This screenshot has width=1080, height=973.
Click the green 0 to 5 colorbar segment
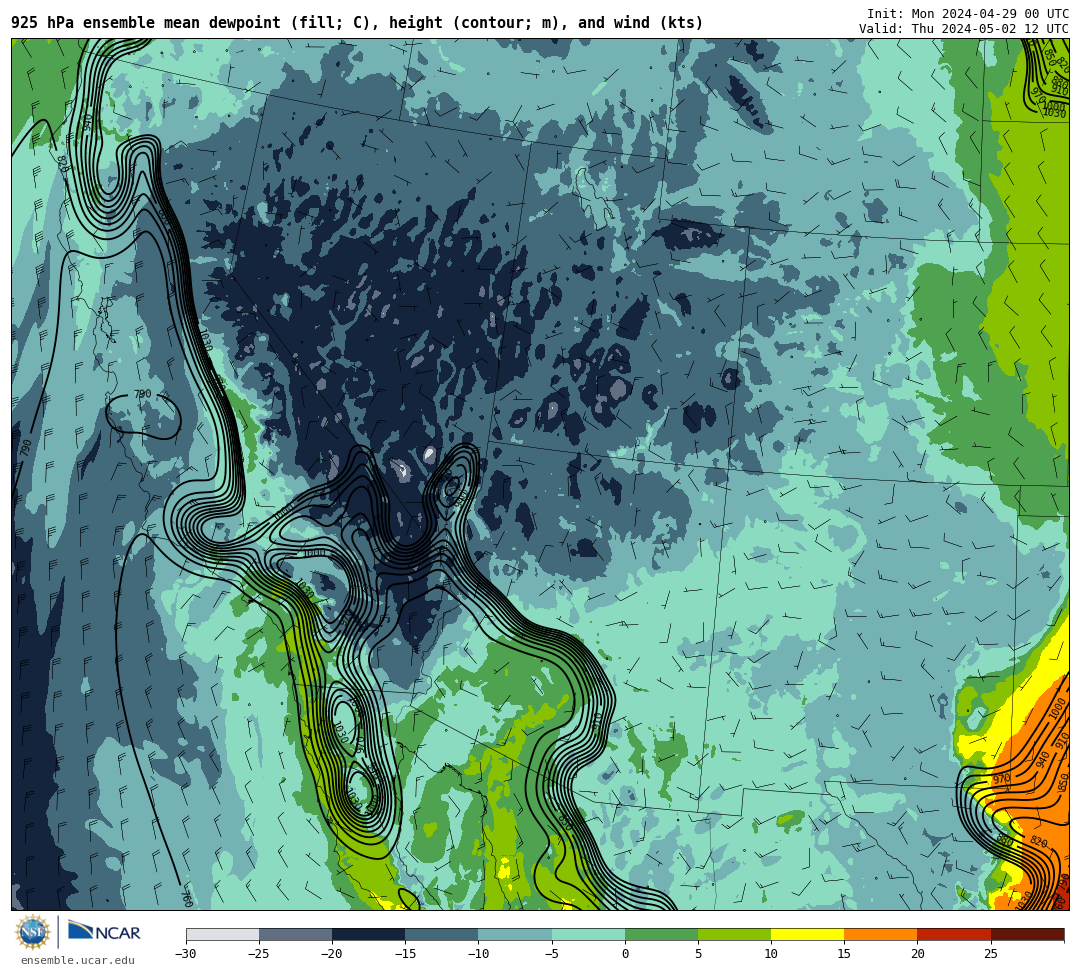(x=661, y=934)
